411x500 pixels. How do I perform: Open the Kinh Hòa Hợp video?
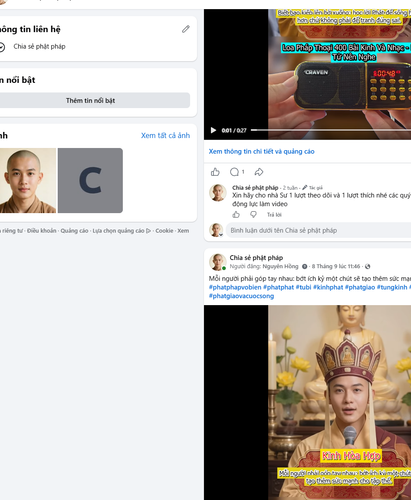307,402
